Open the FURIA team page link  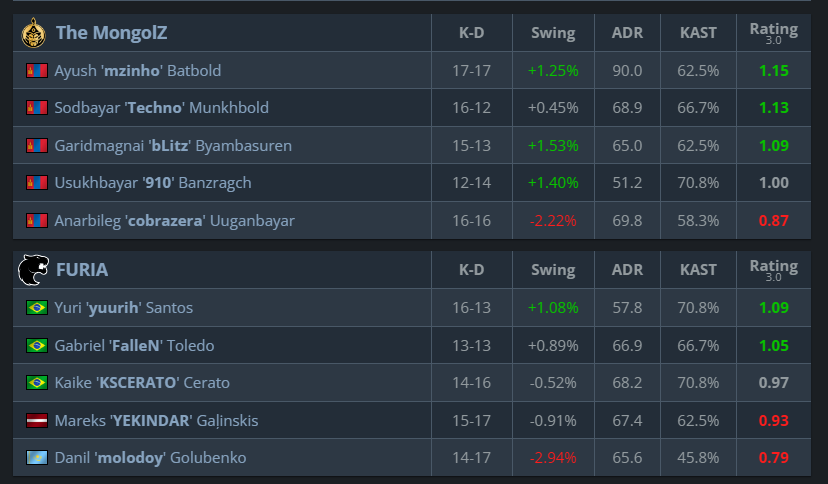click(x=82, y=270)
